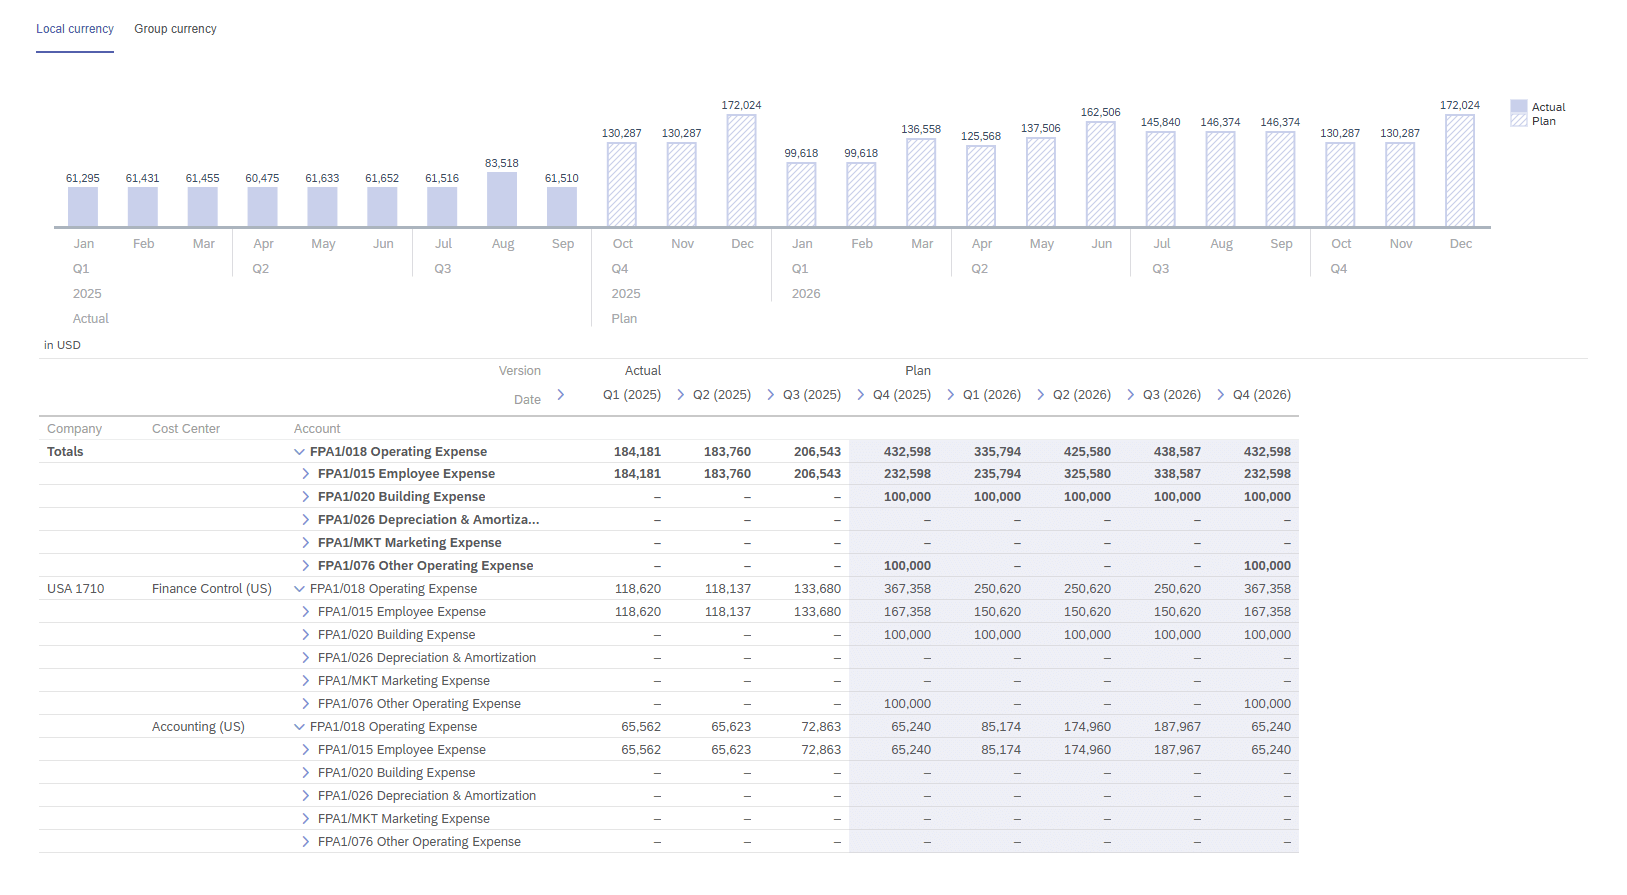This screenshot has height=895, width=1627.
Task: Expand Q2 (2026) column chevron
Action: point(1041,395)
